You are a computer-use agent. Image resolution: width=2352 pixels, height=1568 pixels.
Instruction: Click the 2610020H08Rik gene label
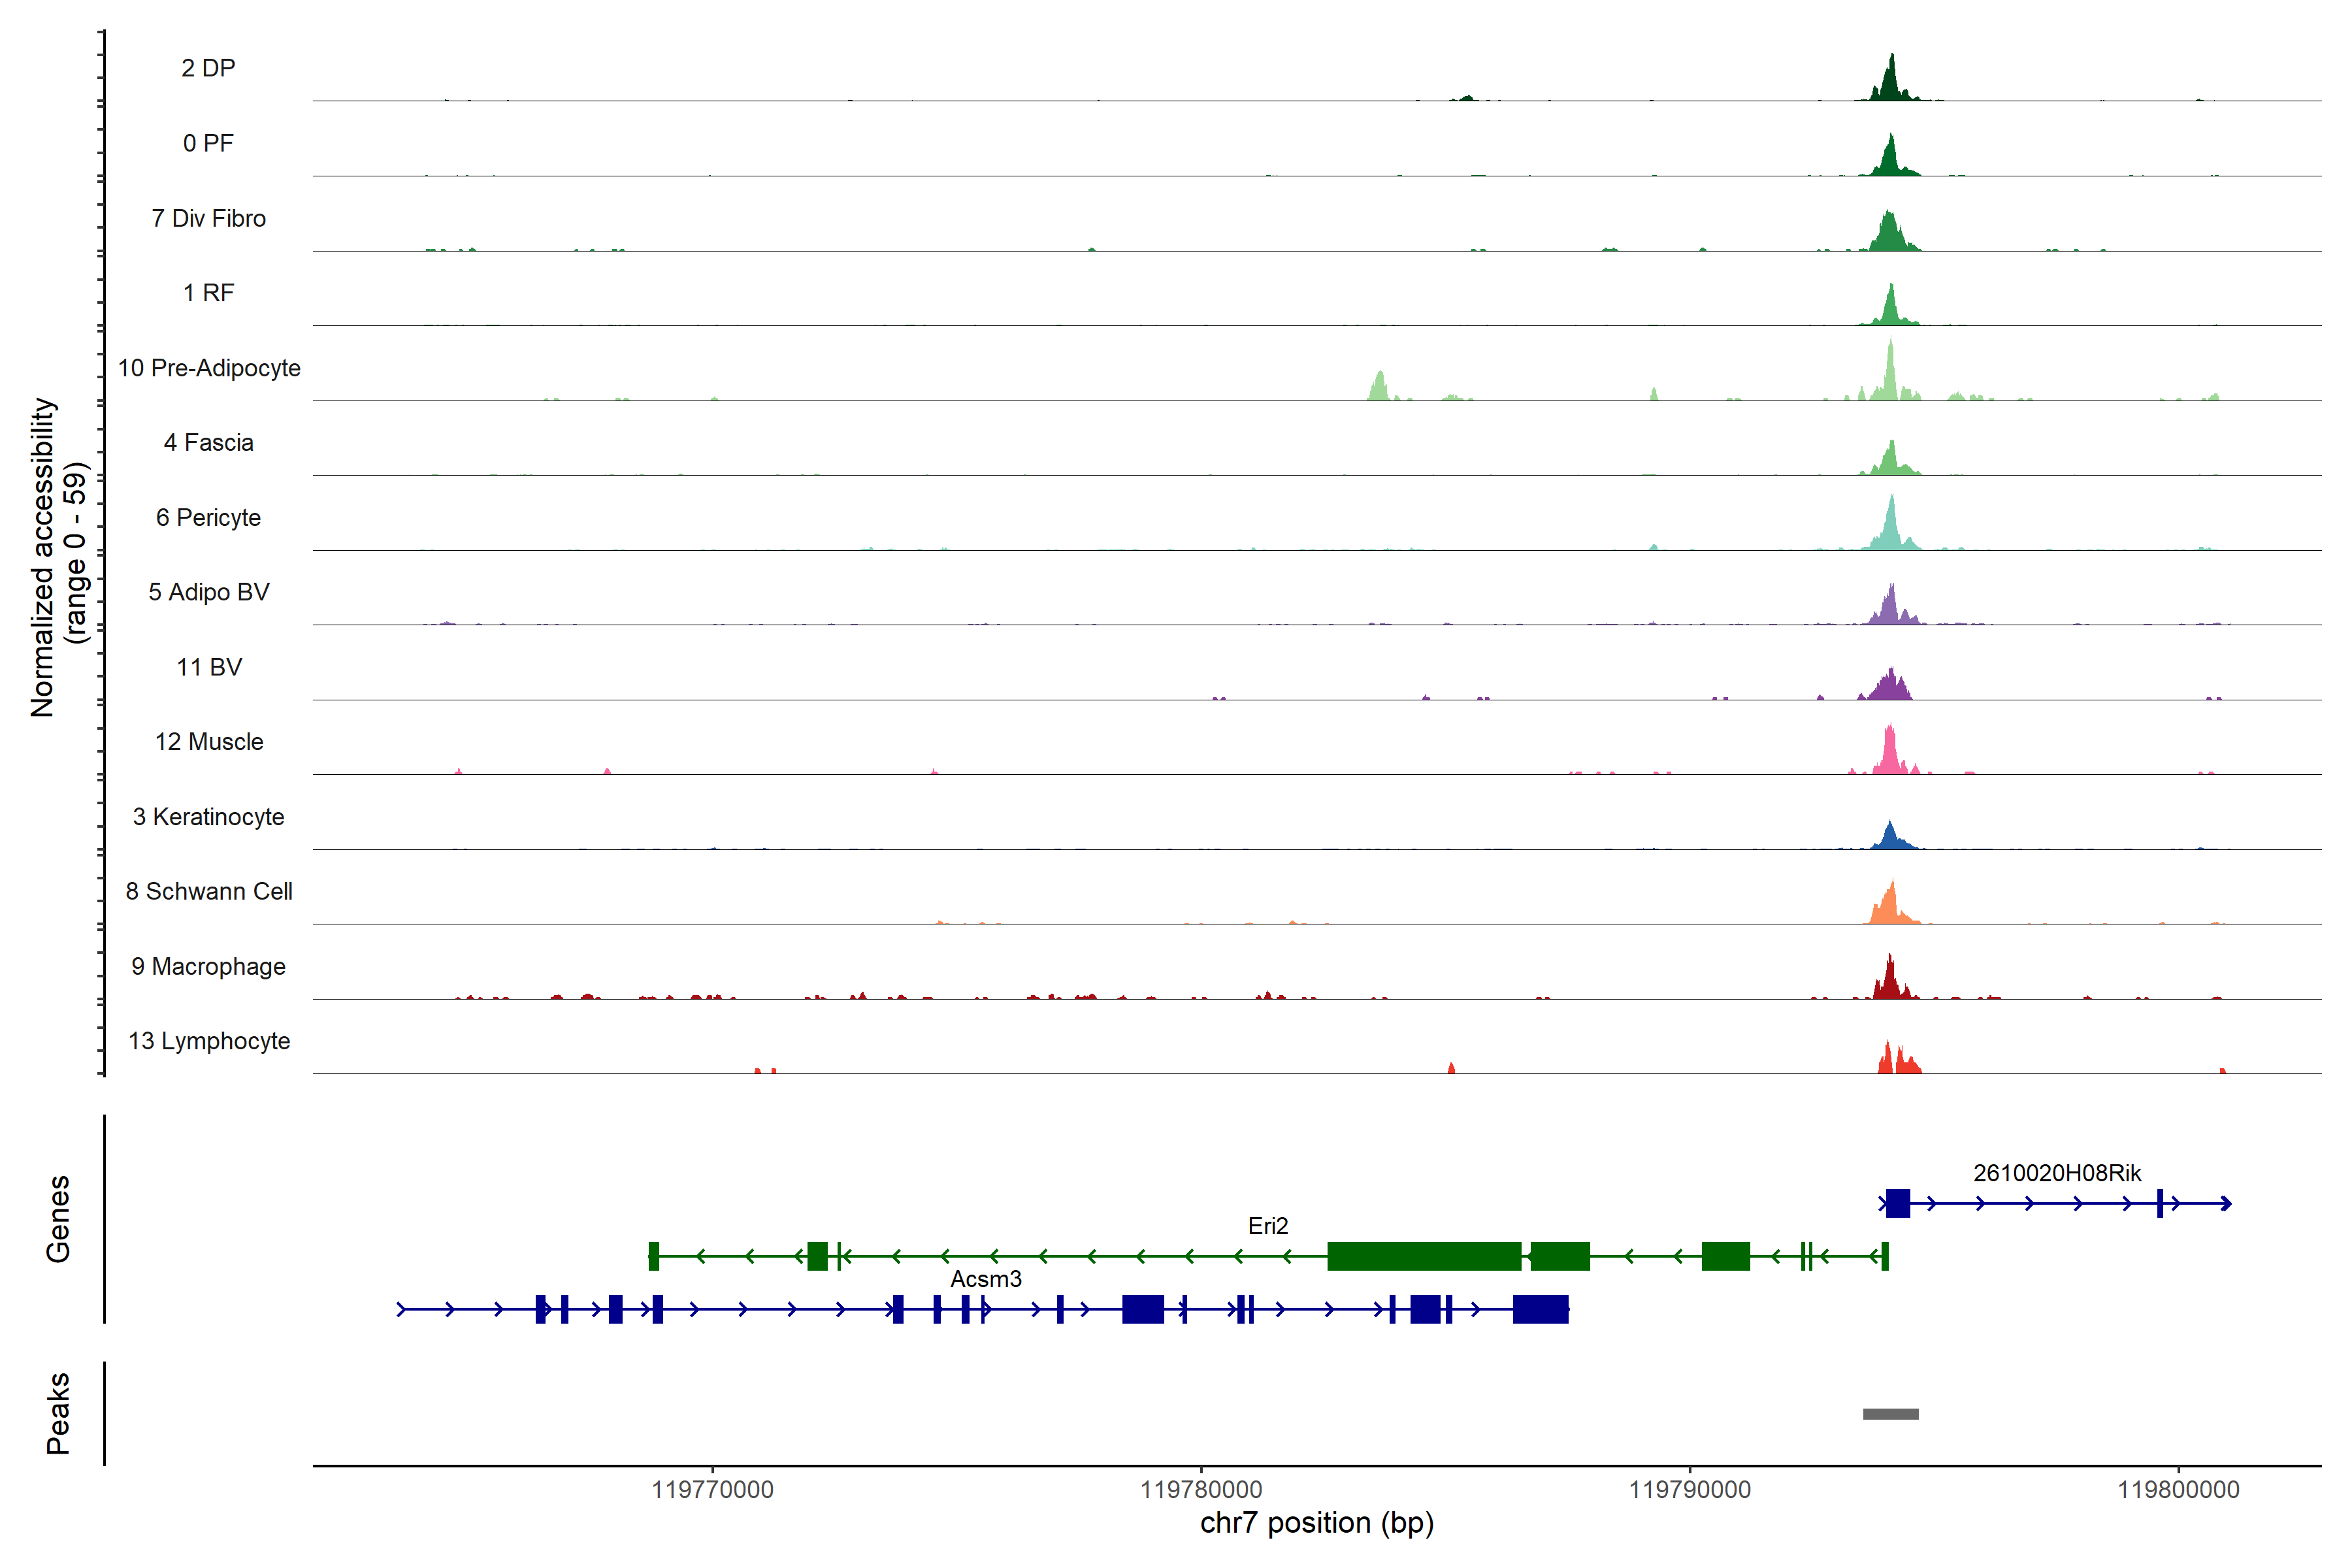2057,1173
